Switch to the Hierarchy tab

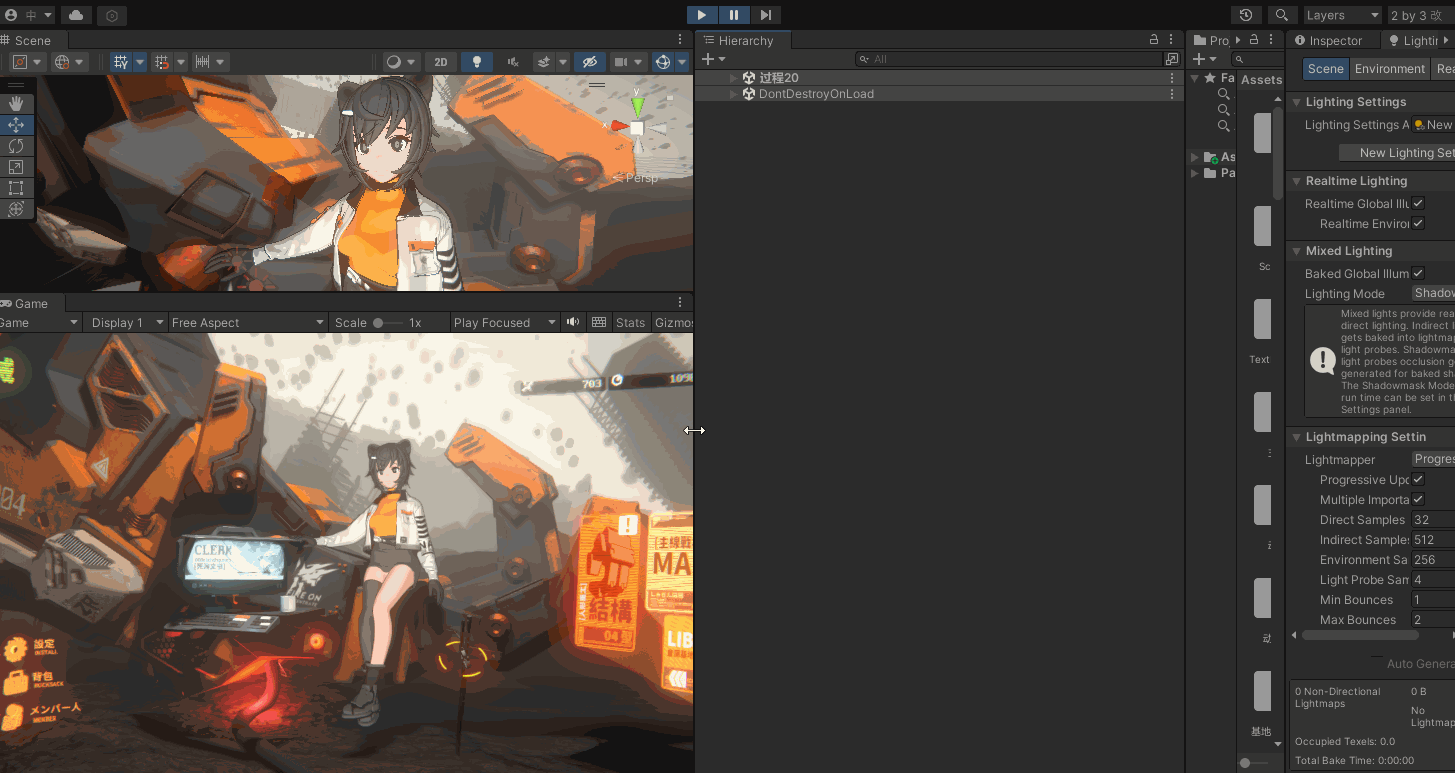[741, 40]
